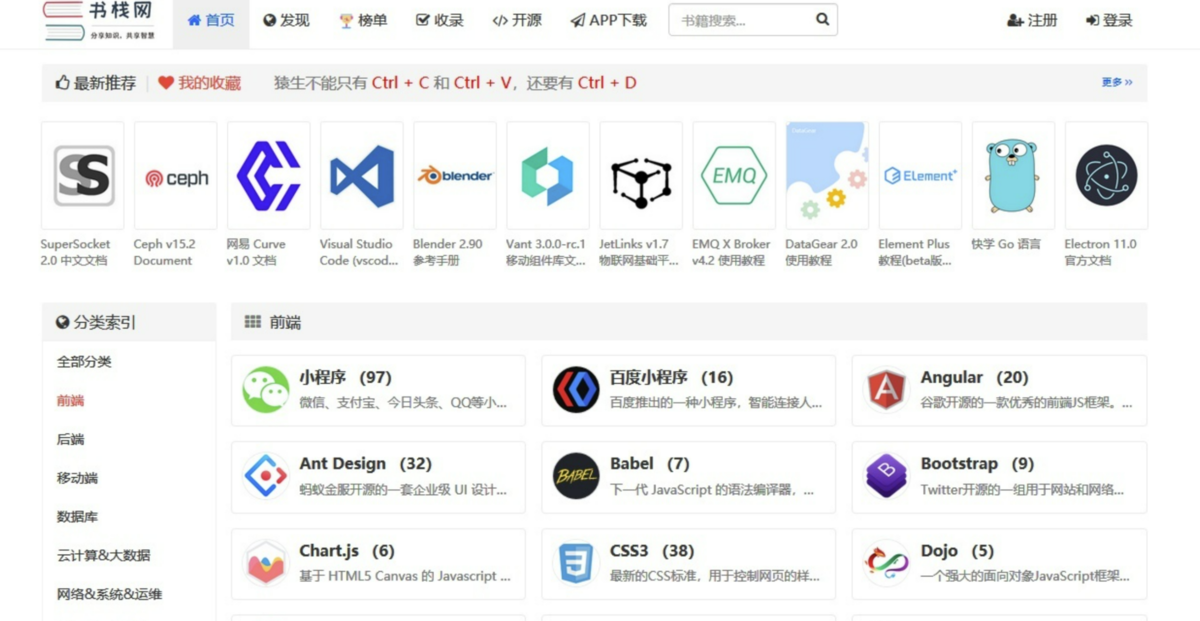The height and width of the screenshot is (621, 1200).
Task: Open the Visual Studio Code 参考手册 thumbnail
Action: [361, 174]
